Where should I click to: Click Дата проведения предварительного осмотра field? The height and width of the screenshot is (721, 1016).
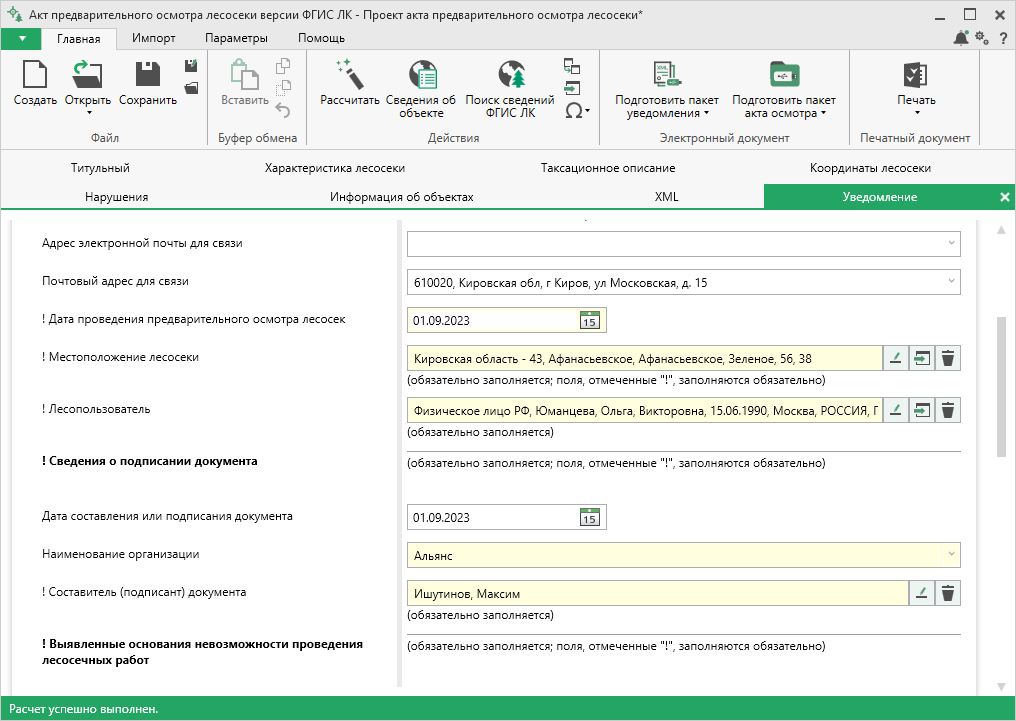point(507,320)
